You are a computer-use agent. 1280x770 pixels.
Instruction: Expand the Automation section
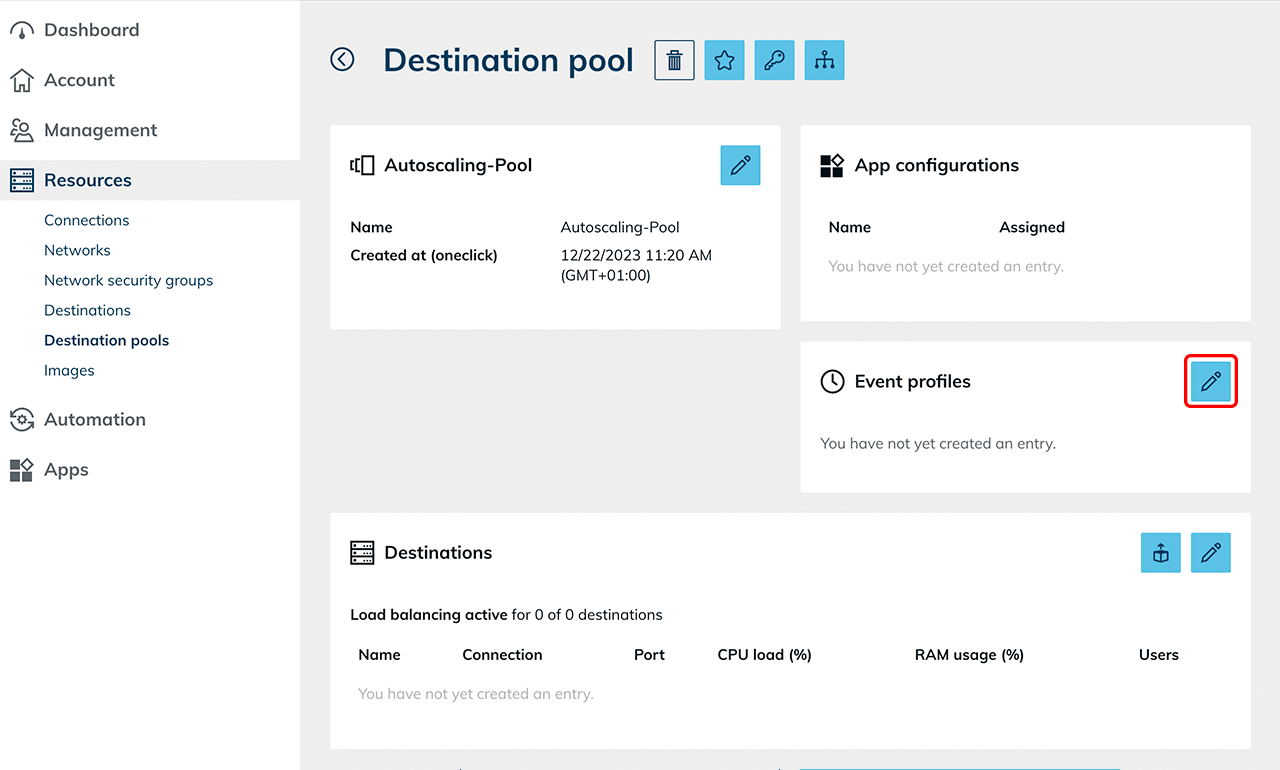coord(95,419)
